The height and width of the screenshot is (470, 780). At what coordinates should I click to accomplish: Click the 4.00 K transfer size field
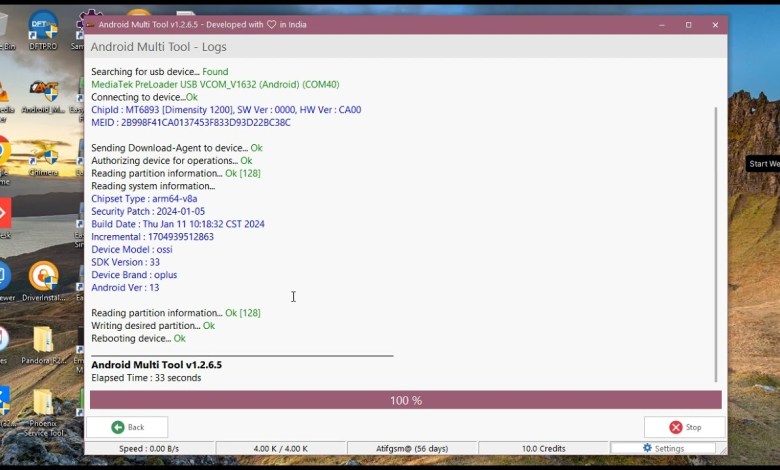pyautogui.click(x=281, y=448)
